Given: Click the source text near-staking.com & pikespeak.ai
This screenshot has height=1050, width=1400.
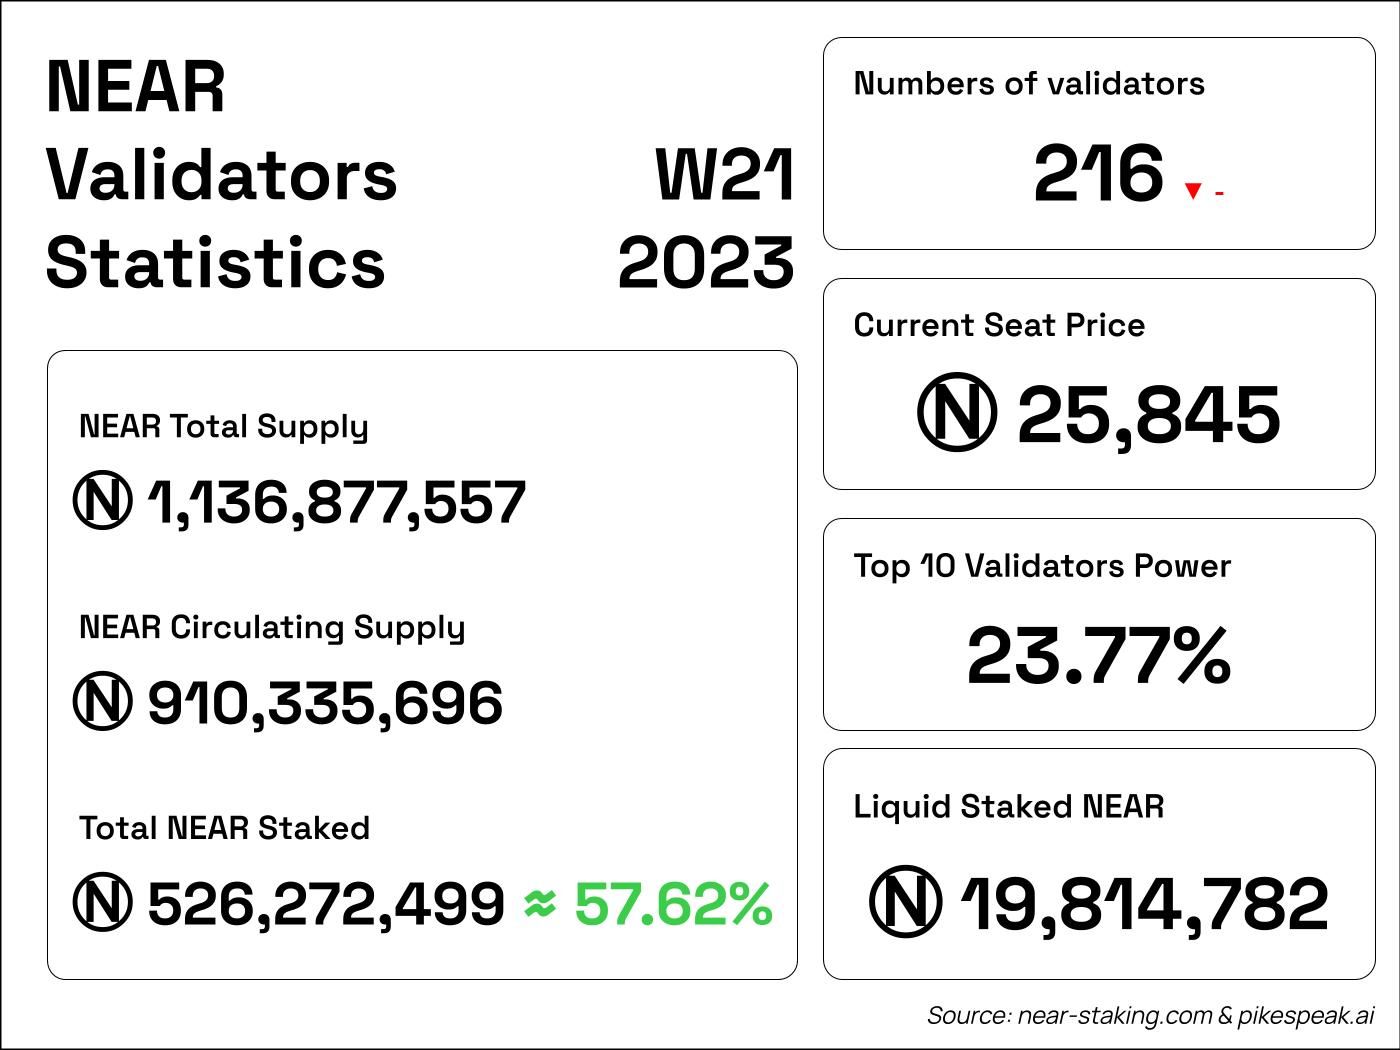Looking at the screenshot, I should (x=1150, y=1016).
